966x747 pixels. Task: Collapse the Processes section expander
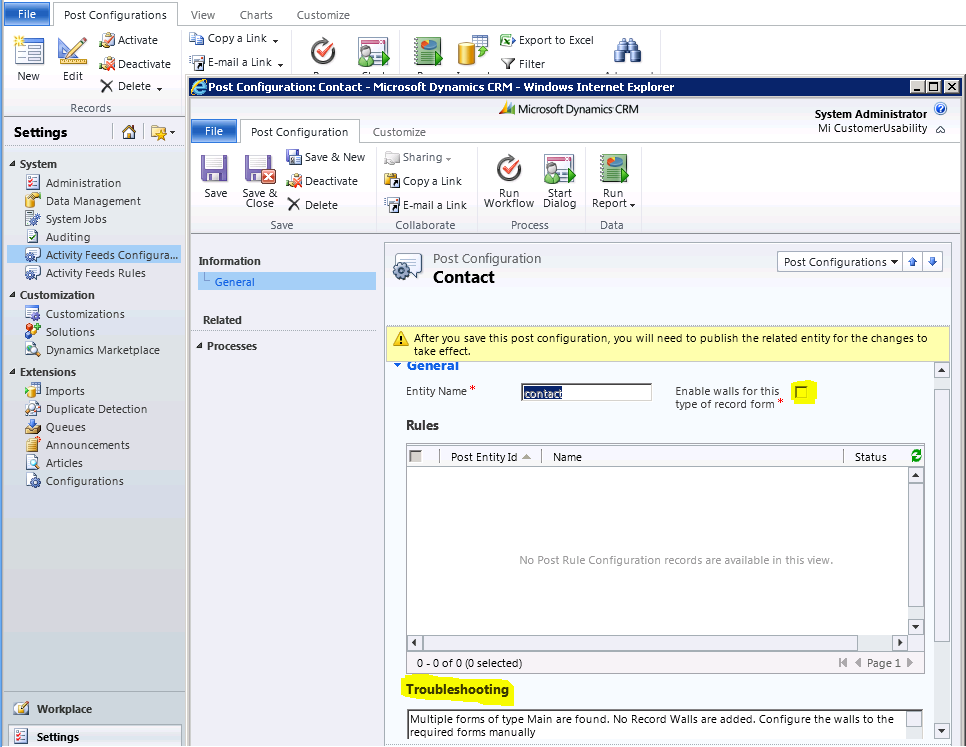tap(200, 346)
